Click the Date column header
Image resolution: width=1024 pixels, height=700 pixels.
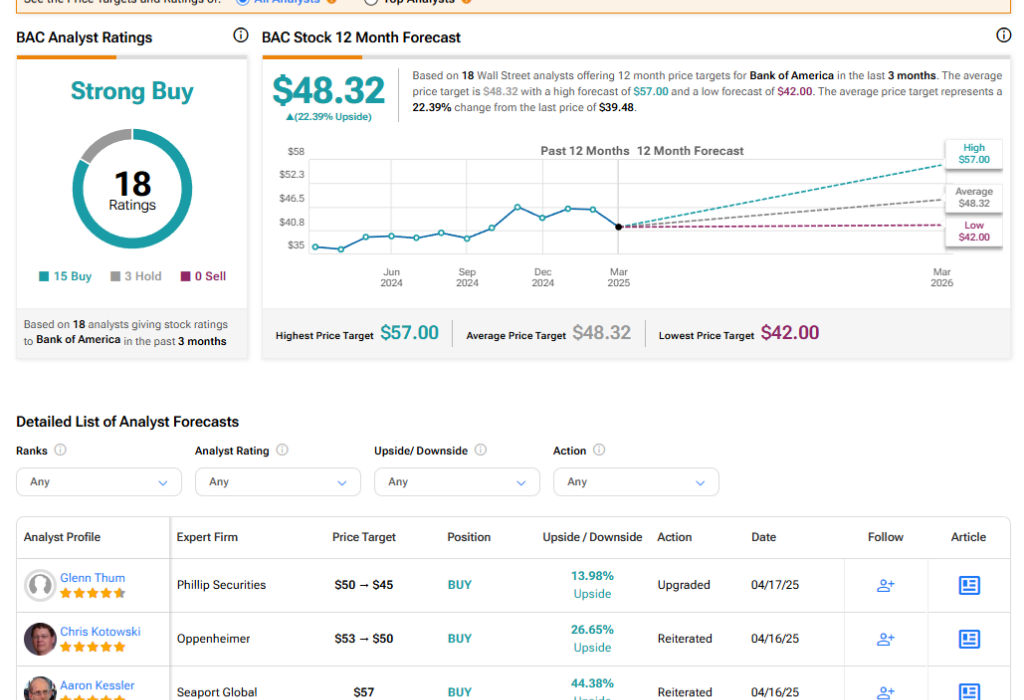[763, 537]
